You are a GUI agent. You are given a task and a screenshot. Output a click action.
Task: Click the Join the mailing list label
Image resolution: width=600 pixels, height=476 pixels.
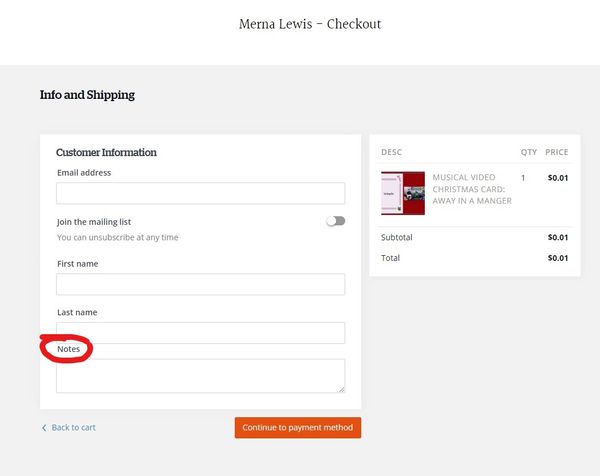click(x=94, y=221)
